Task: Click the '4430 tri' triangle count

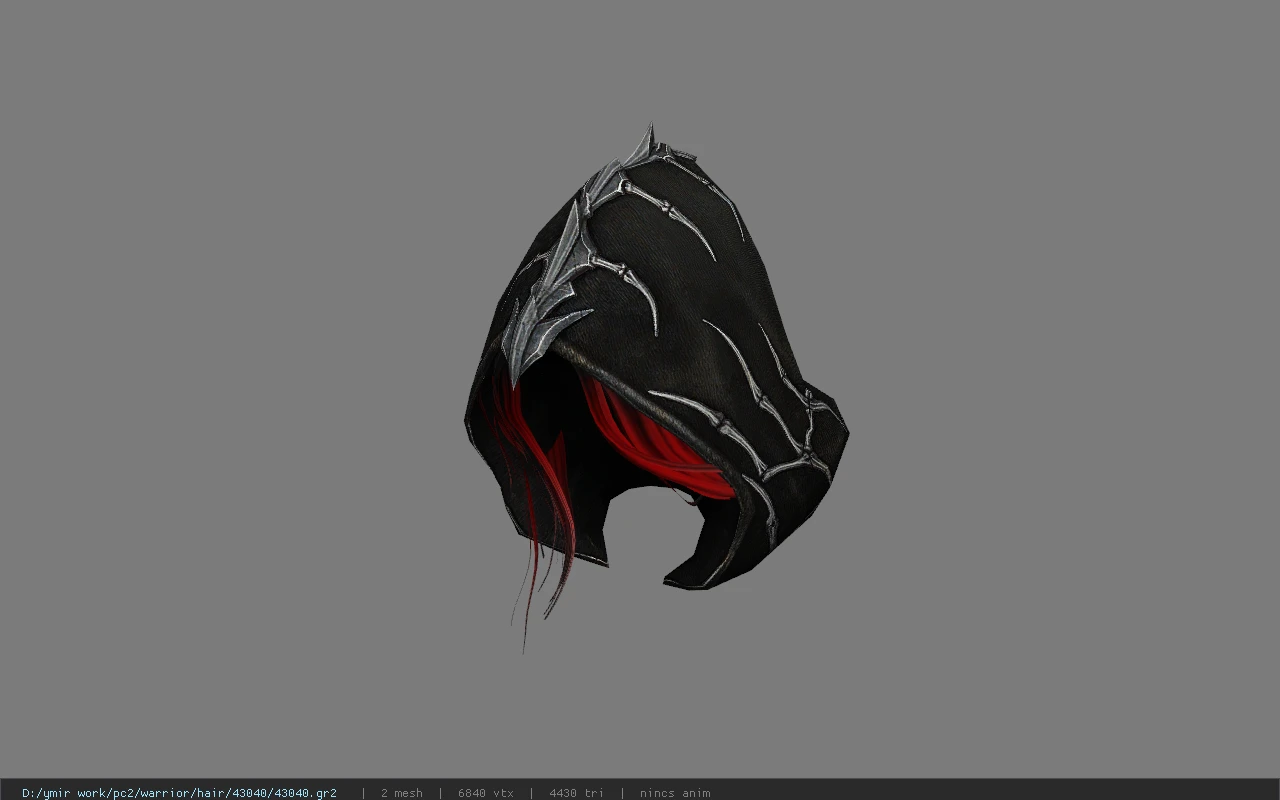Action: click(x=576, y=793)
